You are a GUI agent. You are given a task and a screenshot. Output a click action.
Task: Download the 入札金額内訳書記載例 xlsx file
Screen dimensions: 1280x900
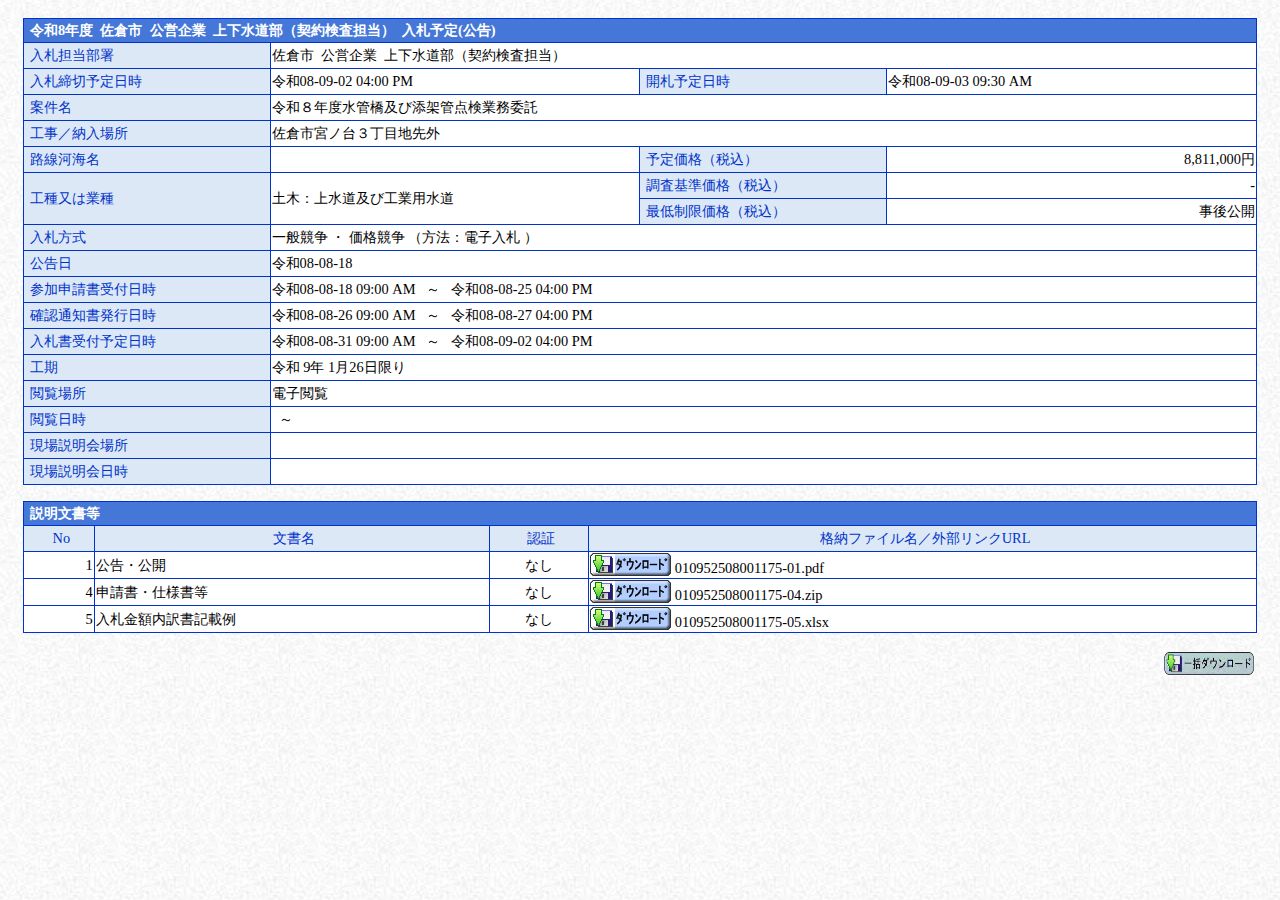(x=630, y=618)
